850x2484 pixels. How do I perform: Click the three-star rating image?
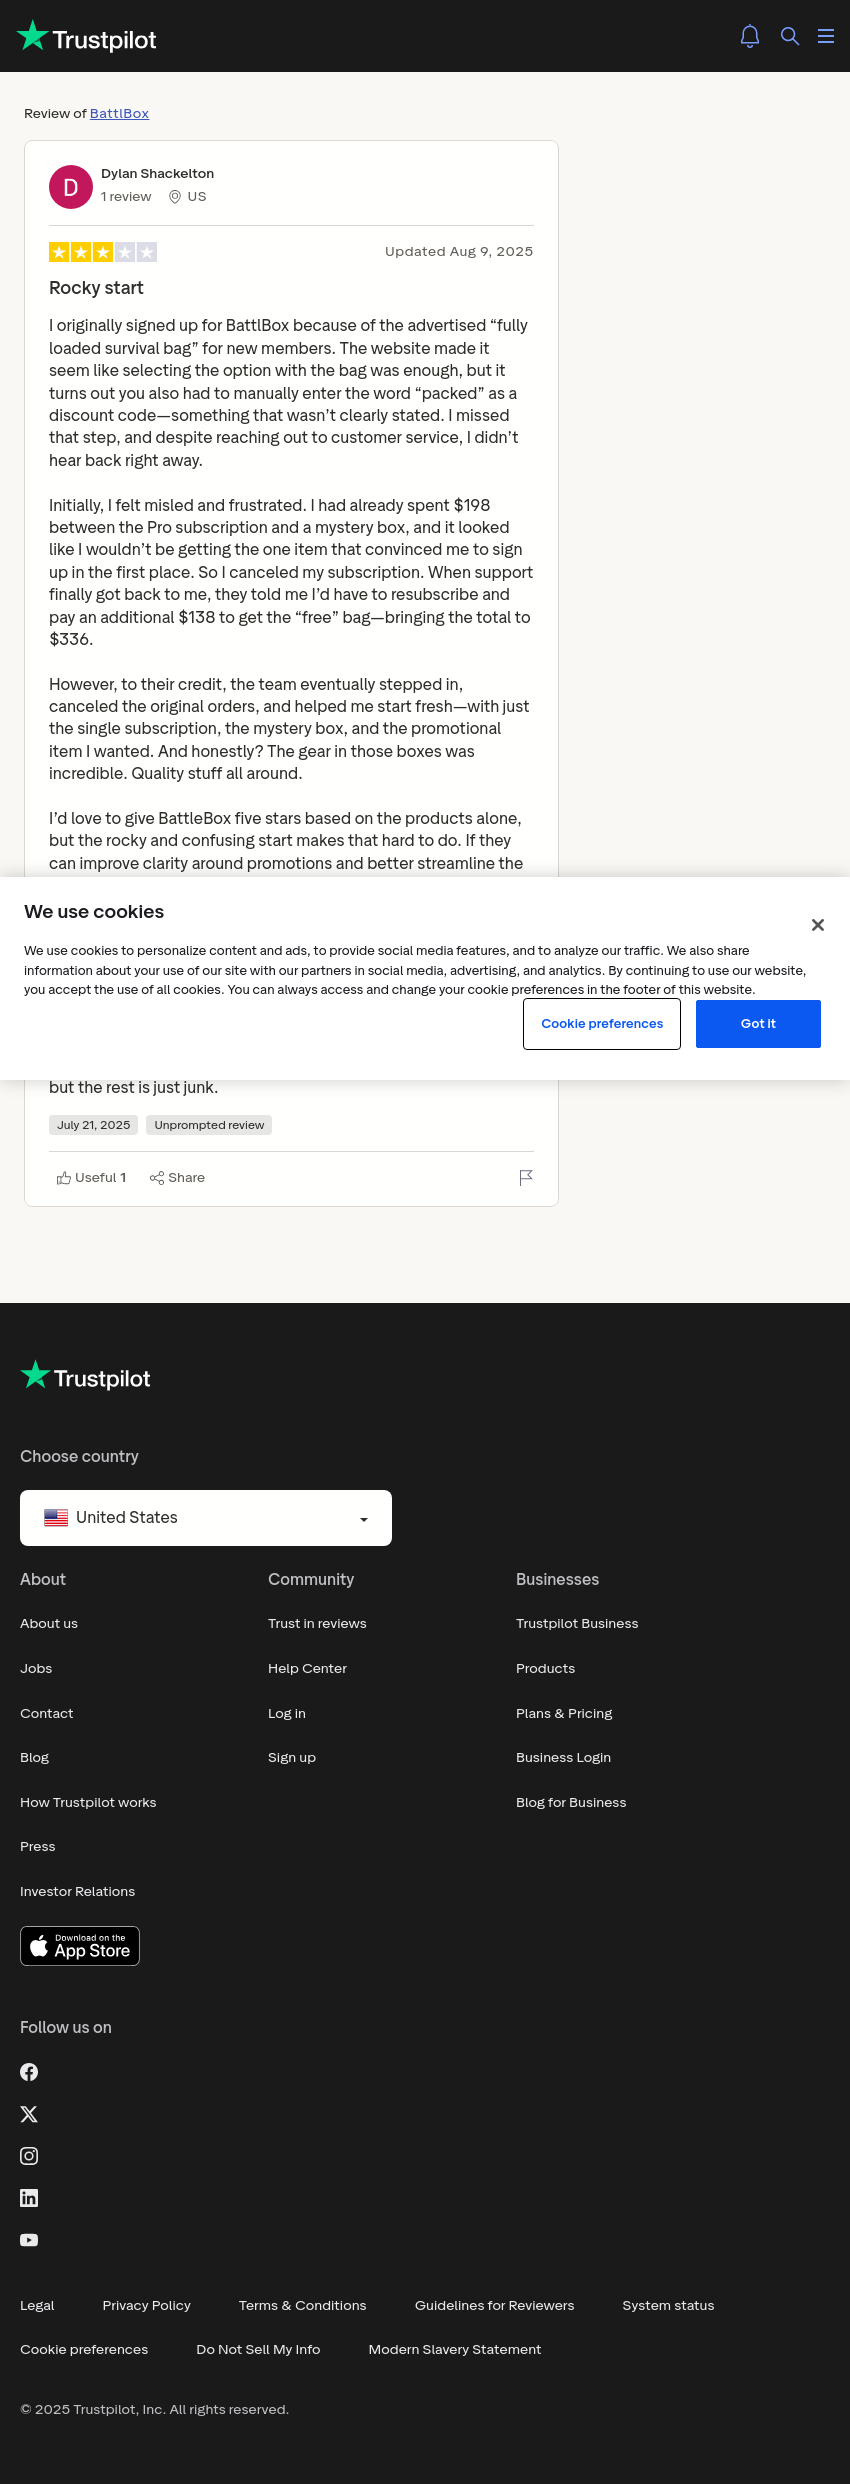click(x=103, y=252)
